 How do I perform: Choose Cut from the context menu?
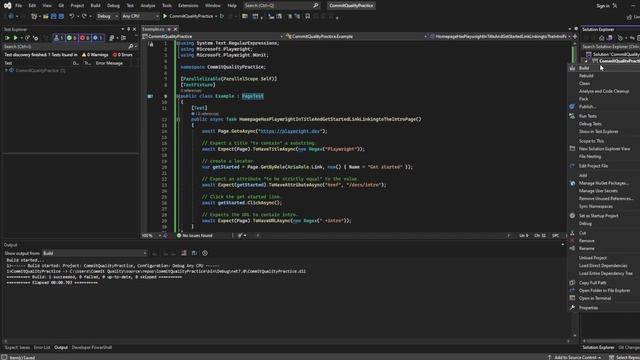[582, 233]
